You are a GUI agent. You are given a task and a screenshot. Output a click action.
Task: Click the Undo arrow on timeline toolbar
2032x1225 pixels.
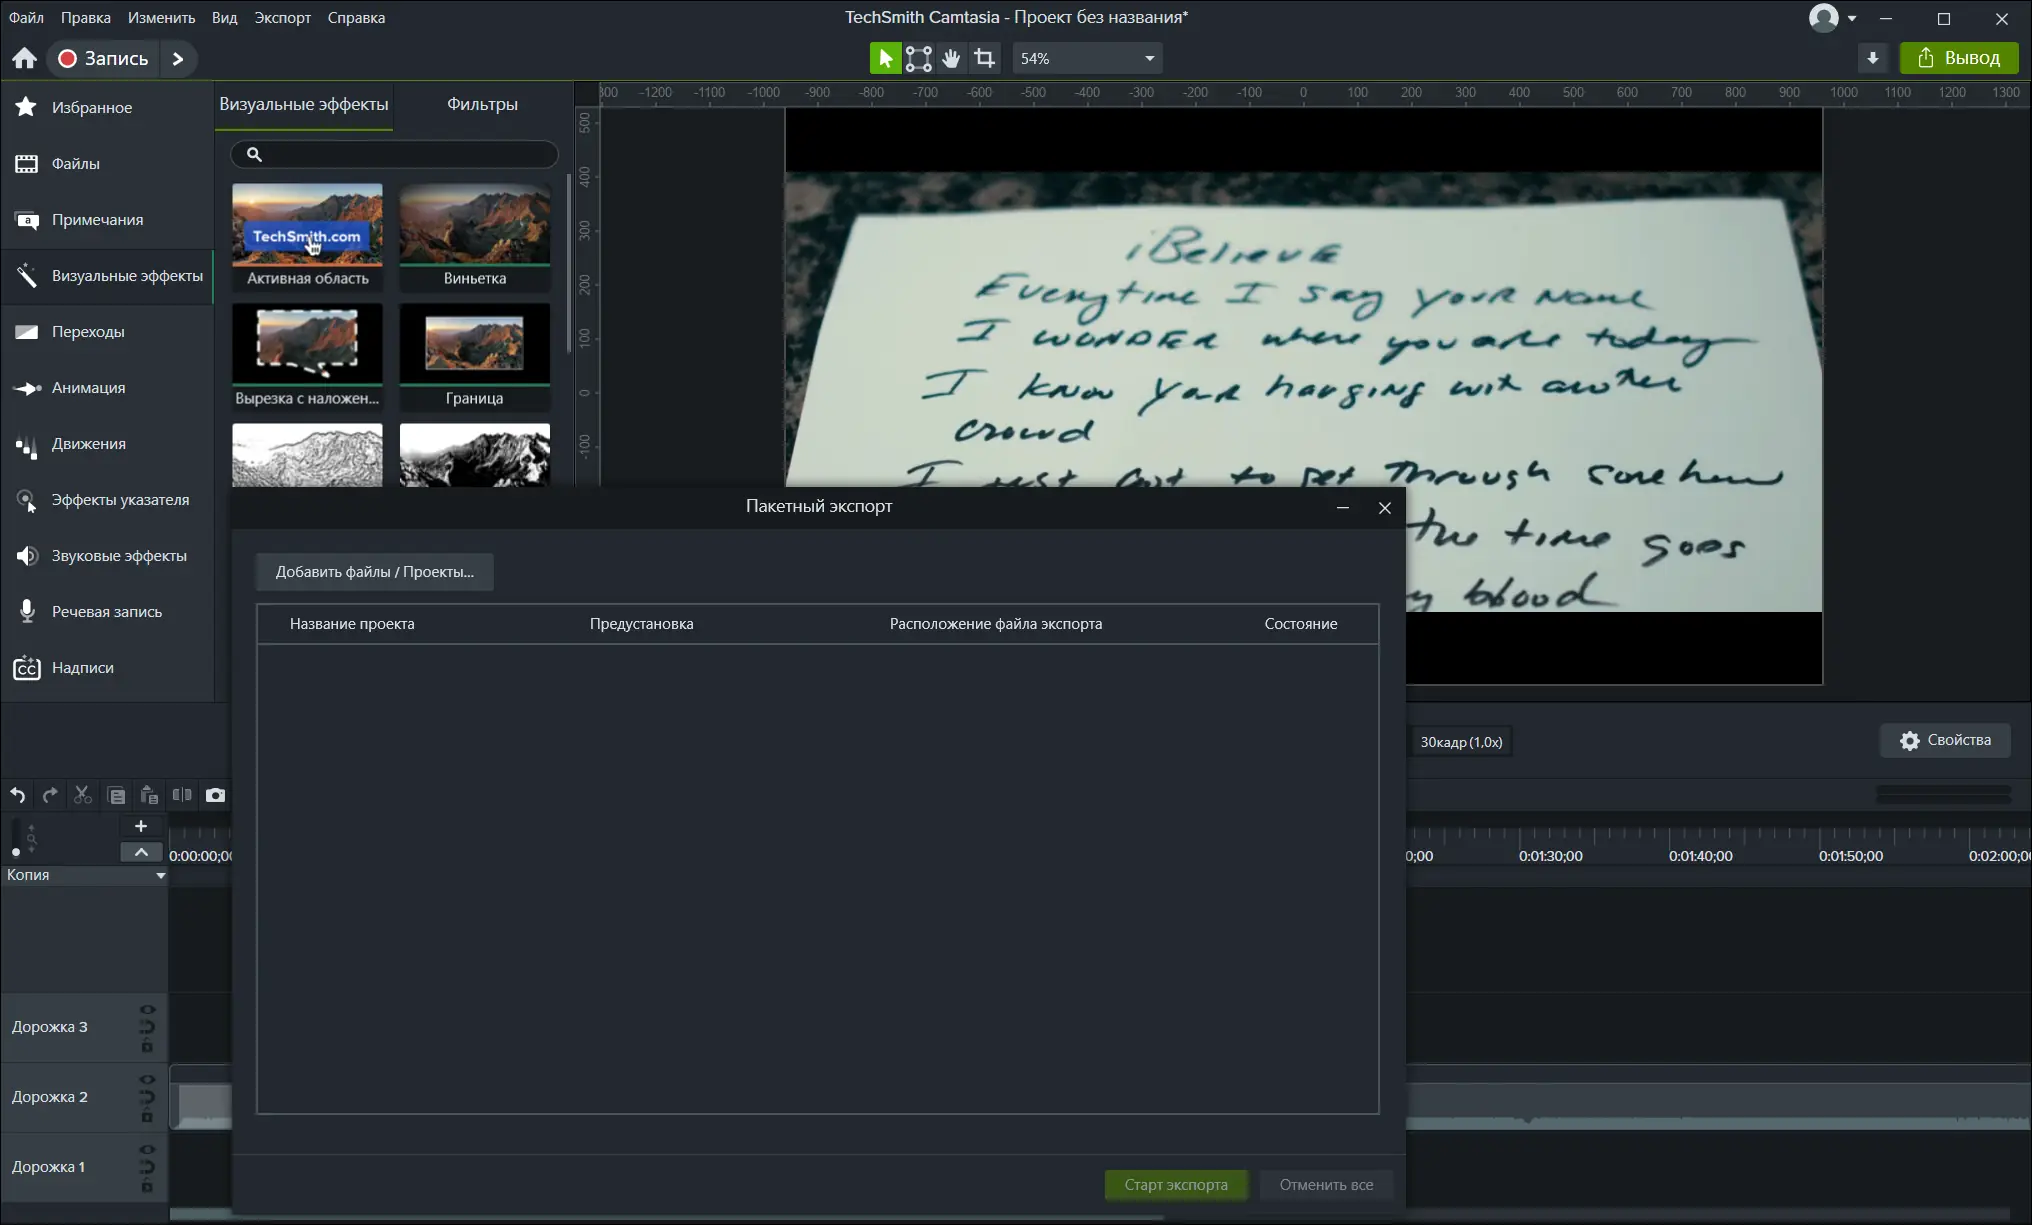(x=18, y=795)
